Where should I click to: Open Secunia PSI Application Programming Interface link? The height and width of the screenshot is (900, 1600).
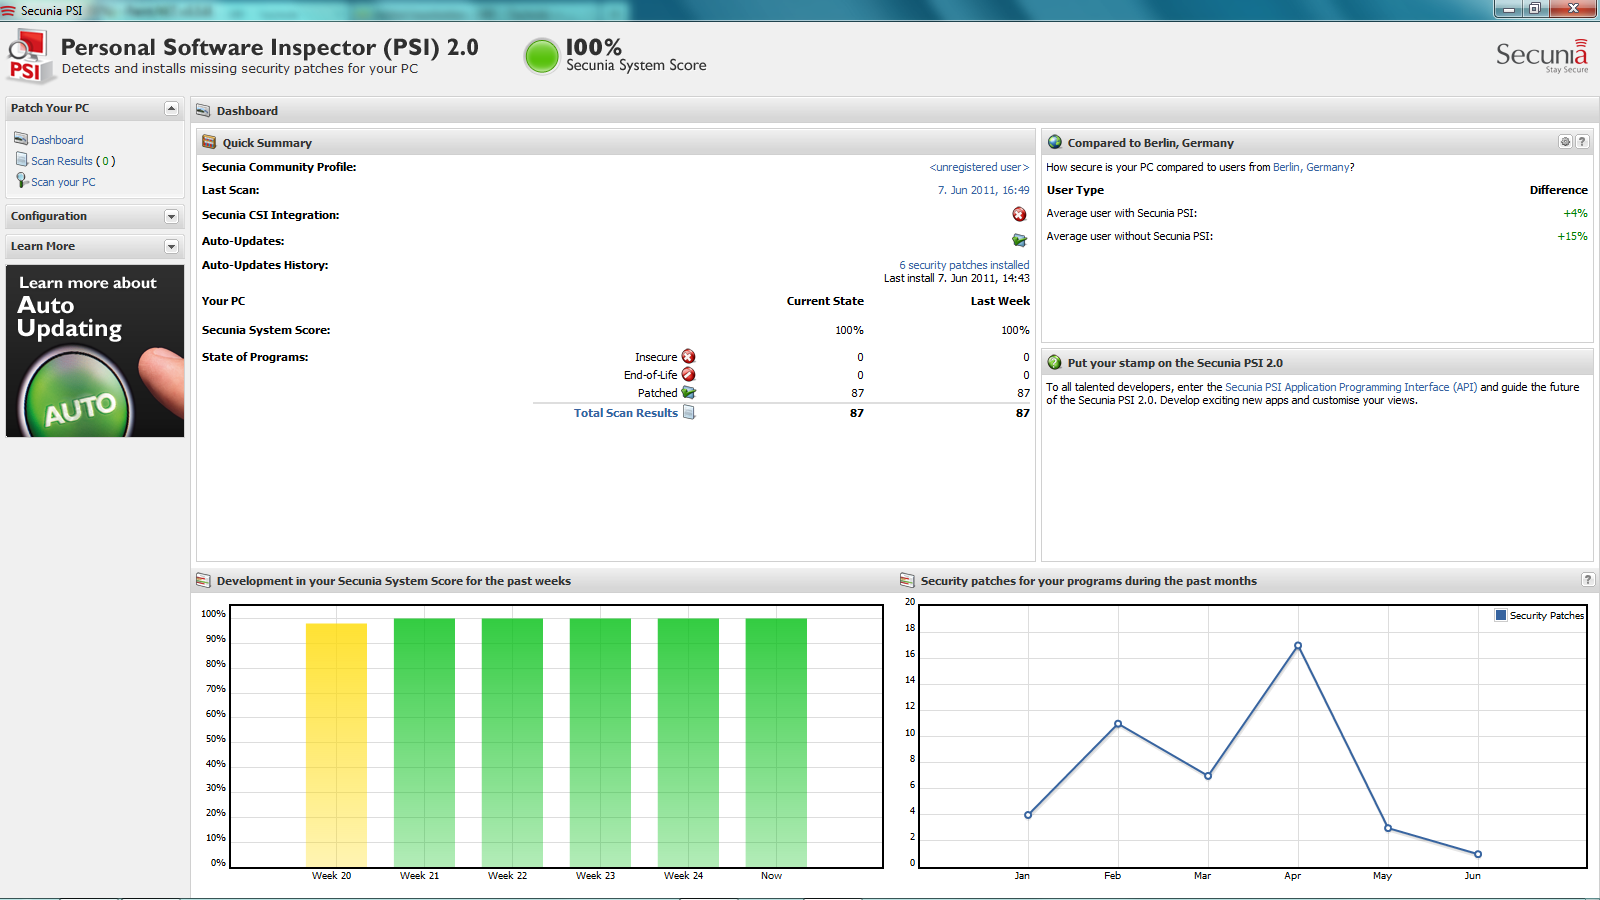[x=1351, y=387]
